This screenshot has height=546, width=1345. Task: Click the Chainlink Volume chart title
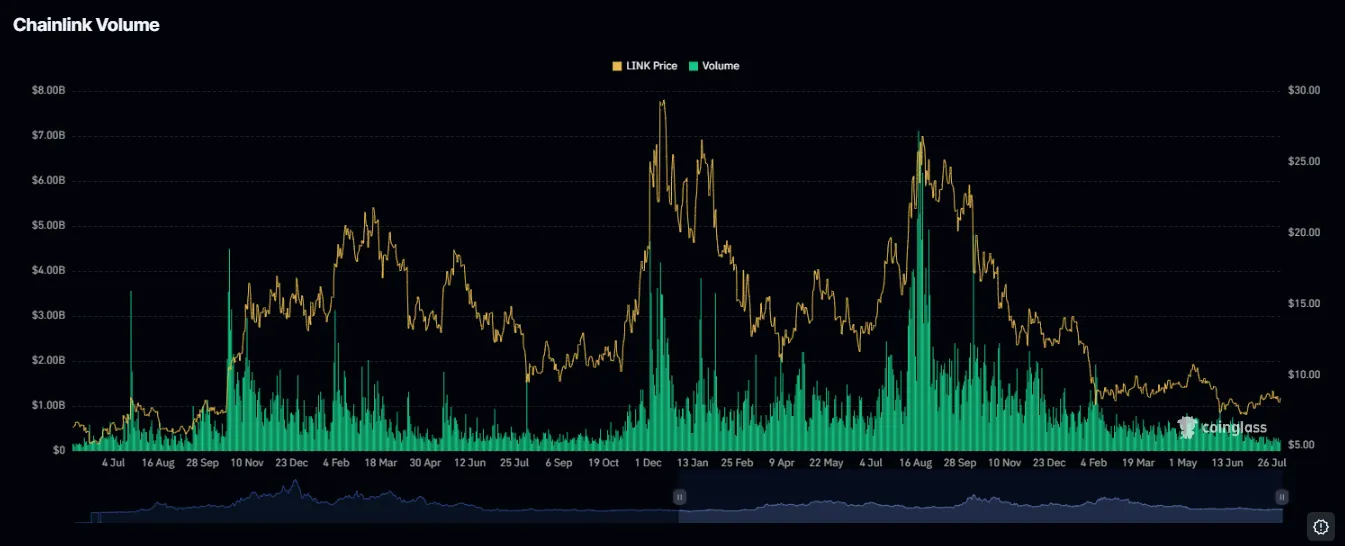point(86,25)
